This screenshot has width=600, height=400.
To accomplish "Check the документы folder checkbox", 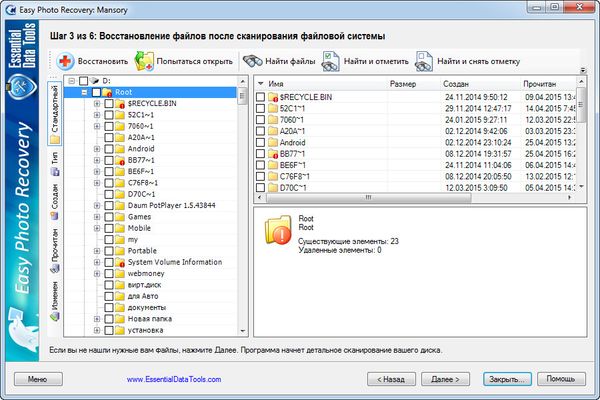I will tap(109, 307).
